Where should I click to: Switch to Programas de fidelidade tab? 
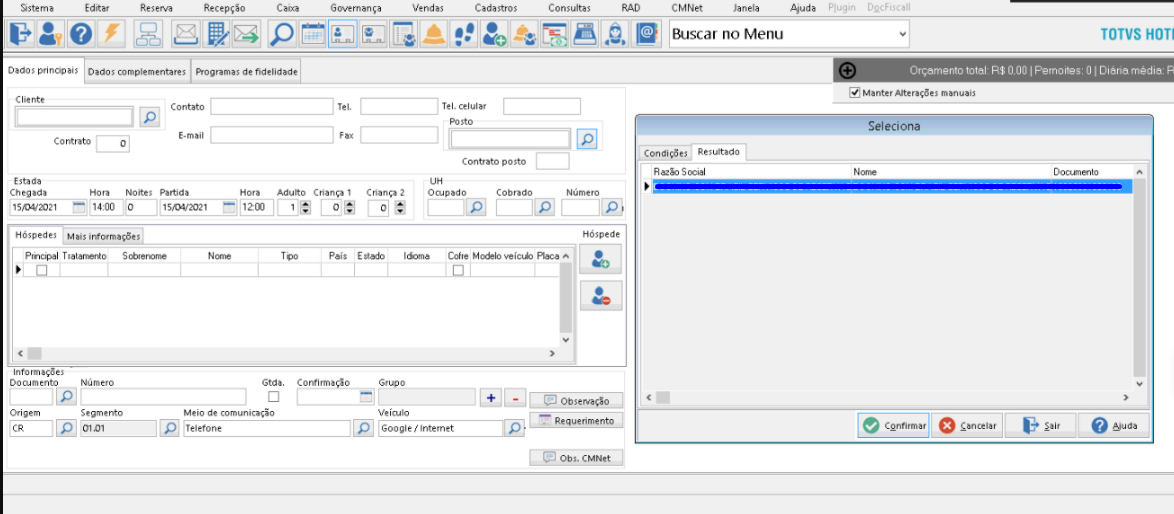pyautogui.click(x=246, y=72)
